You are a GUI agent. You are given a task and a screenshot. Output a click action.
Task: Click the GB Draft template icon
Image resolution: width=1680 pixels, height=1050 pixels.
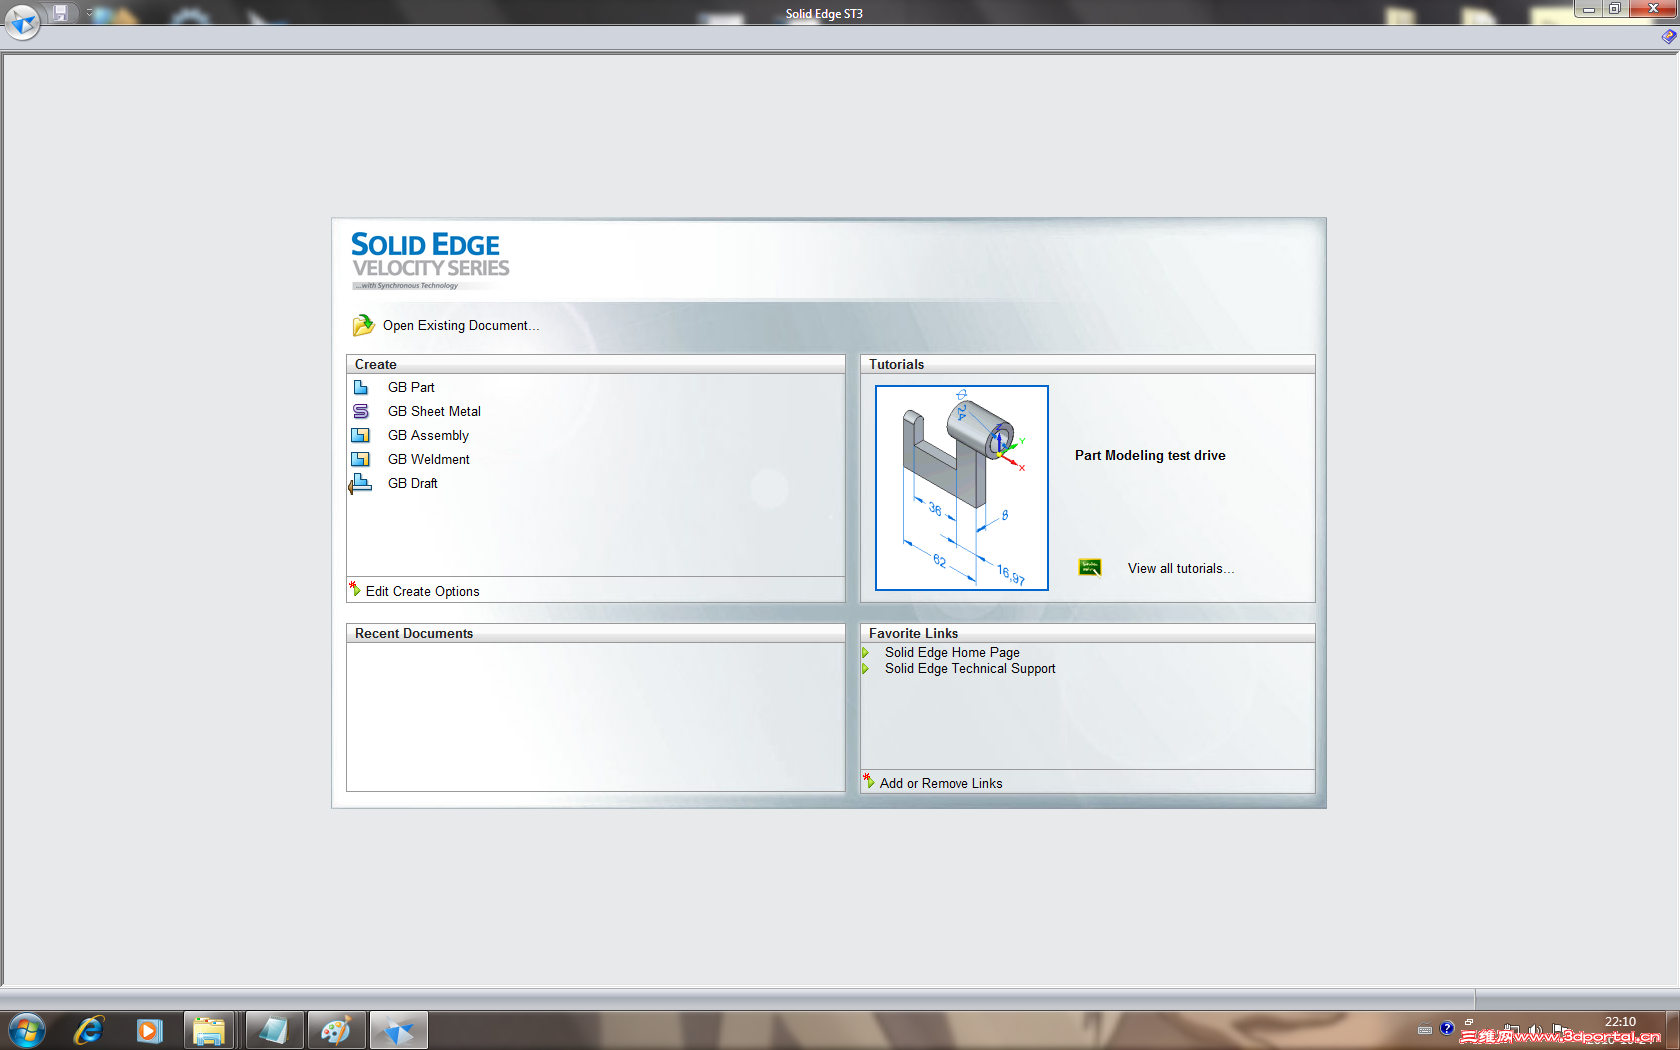(x=360, y=484)
